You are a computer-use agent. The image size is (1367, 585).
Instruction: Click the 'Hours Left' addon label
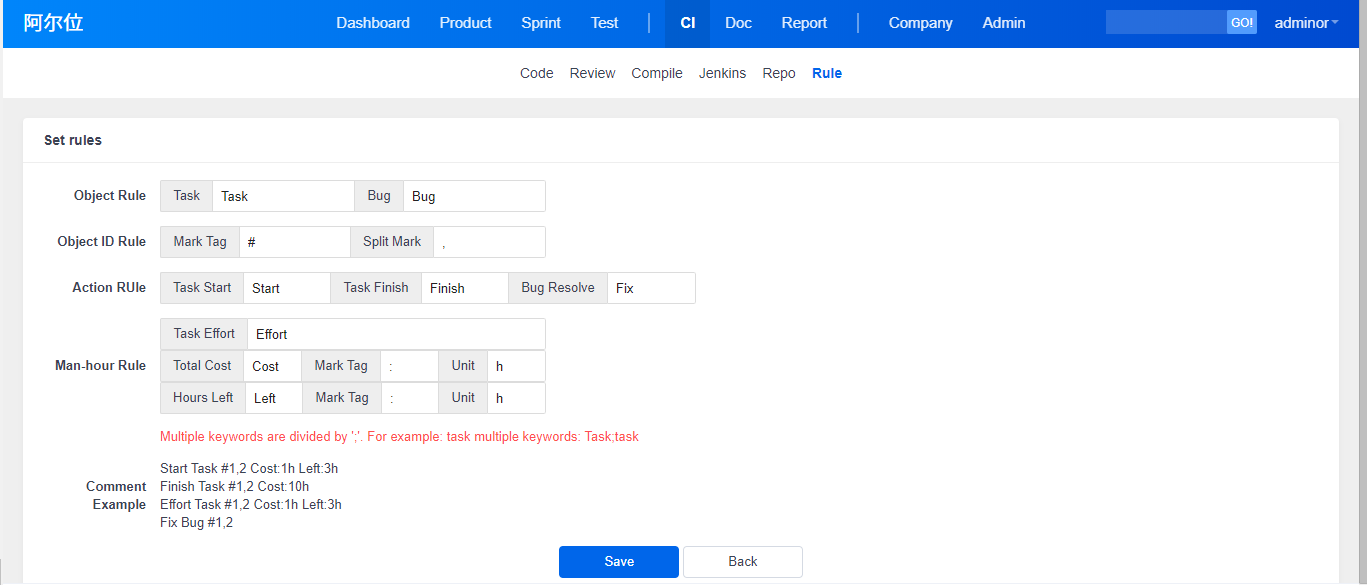[x=203, y=398]
